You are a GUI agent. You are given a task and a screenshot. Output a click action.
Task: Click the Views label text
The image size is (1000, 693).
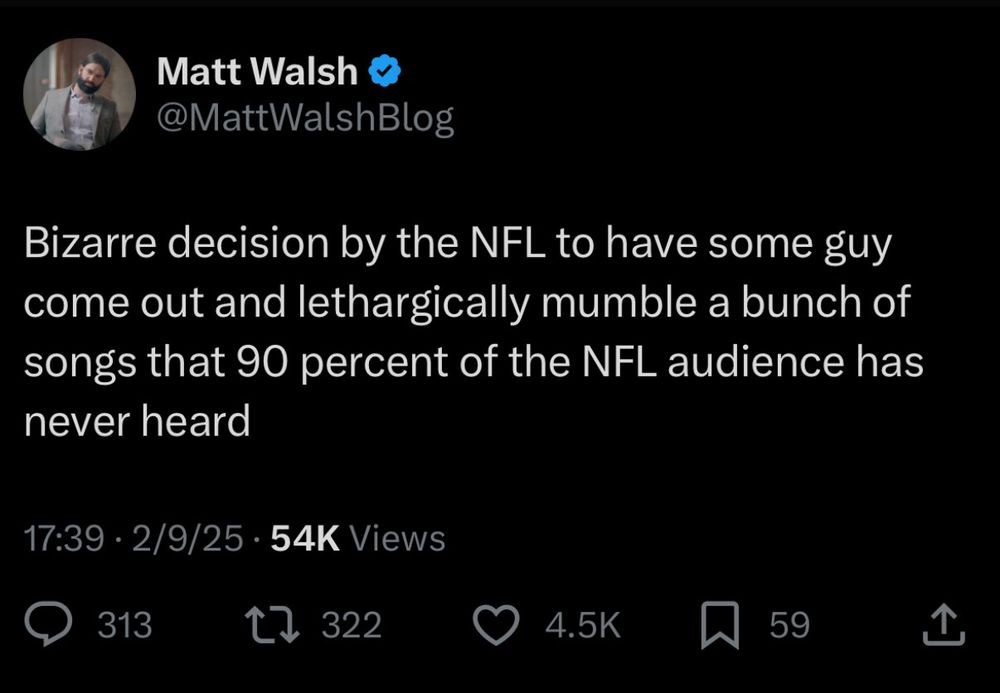click(397, 538)
